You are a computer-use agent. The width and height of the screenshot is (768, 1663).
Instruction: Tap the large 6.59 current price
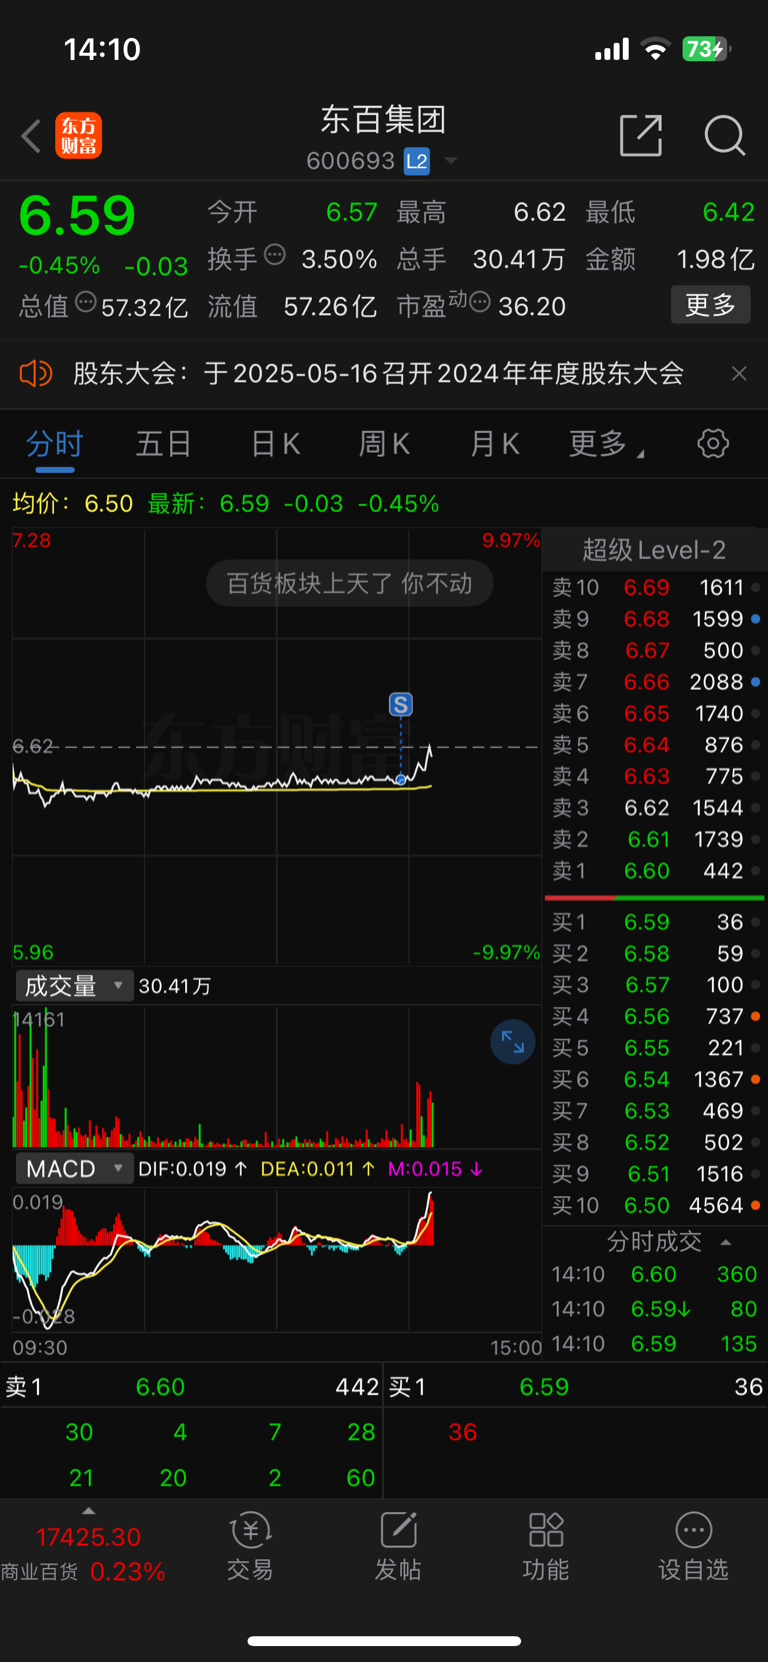tap(77, 216)
